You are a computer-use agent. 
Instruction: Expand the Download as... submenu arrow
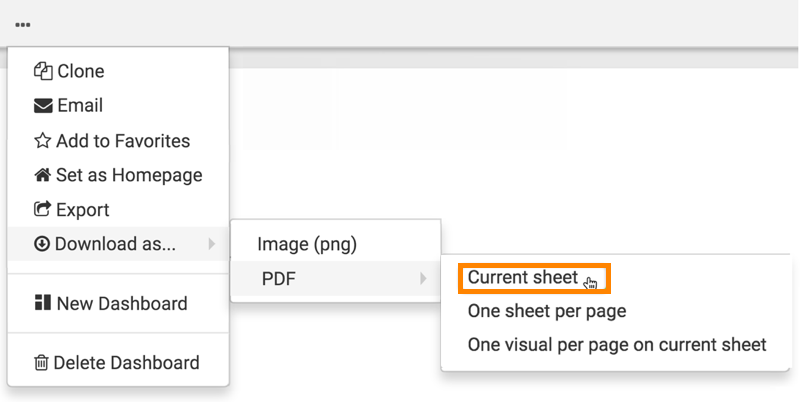coord(211,244)
